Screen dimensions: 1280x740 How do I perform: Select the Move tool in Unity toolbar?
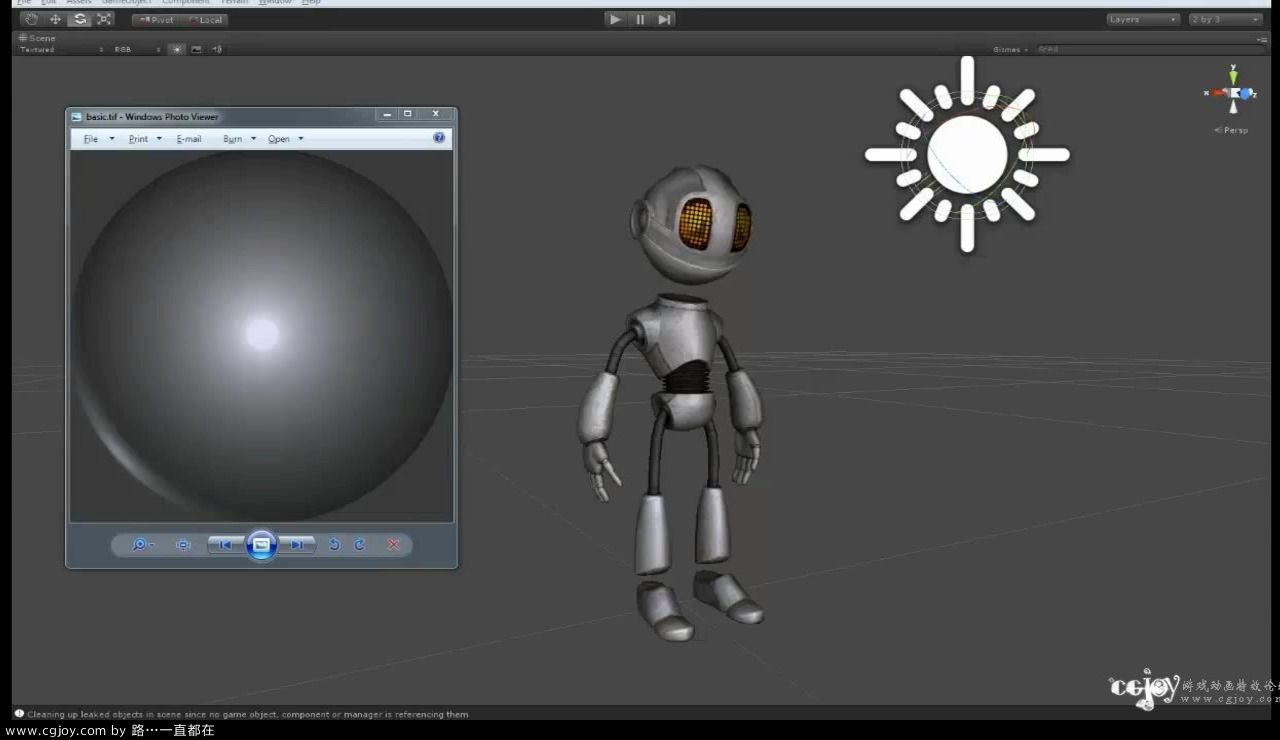coord(55,19)
